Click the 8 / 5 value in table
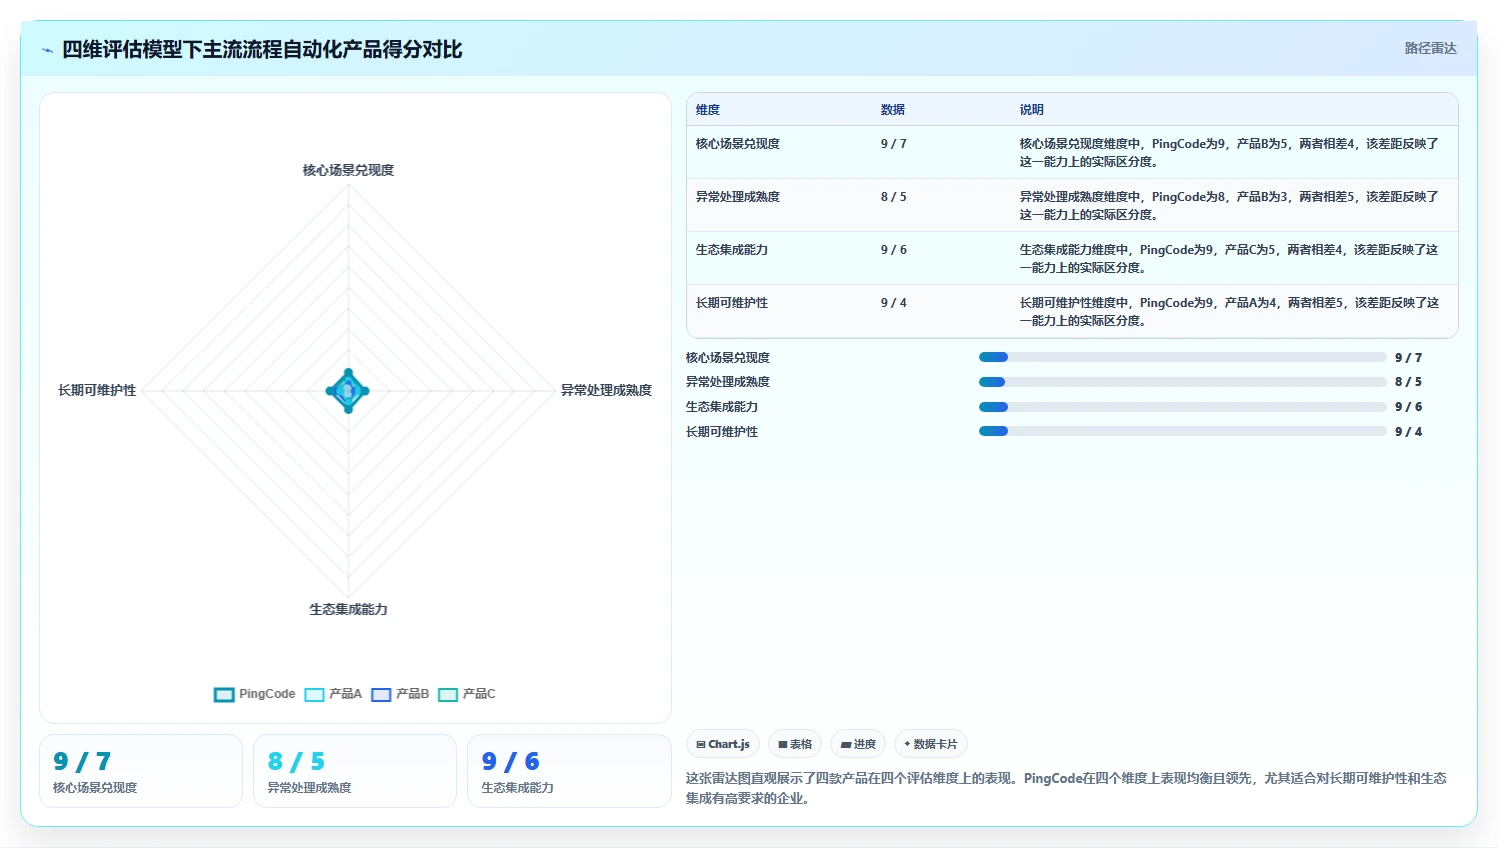Image resolution: width=1498 pixels, height=848 pixels. pyautogui.click(x=894, y=197)
